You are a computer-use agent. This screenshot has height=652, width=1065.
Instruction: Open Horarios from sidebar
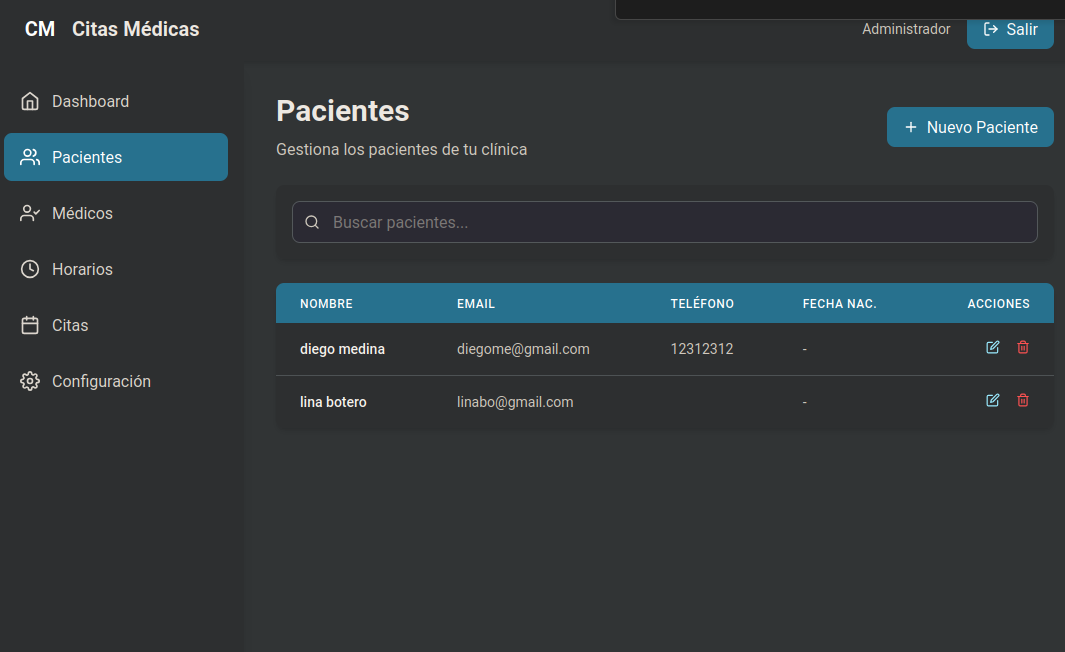click(x=115, y=269)
